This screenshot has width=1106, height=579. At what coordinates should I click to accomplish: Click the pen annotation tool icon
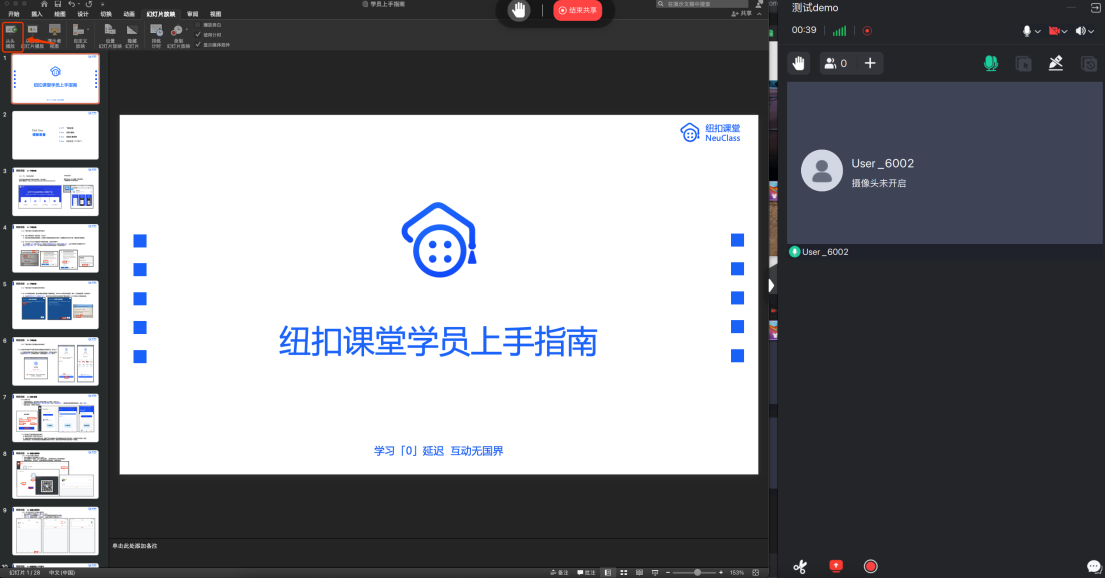click(1056, 63)
